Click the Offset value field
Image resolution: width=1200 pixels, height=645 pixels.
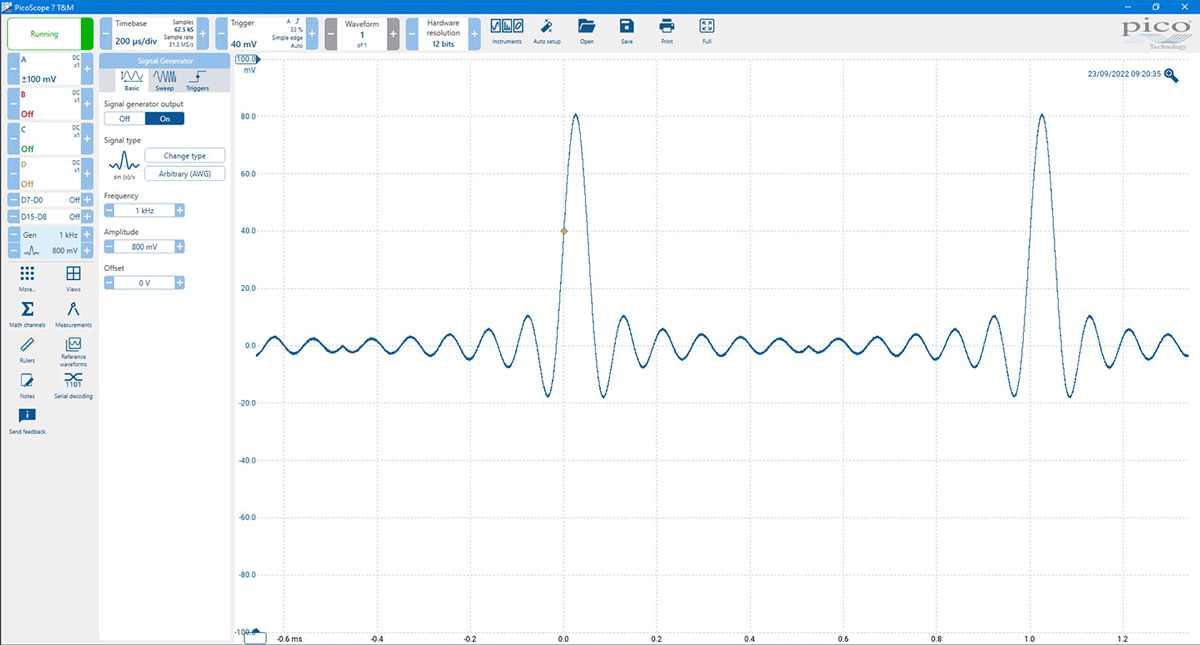pyautogui.click(x=144, y=283)
